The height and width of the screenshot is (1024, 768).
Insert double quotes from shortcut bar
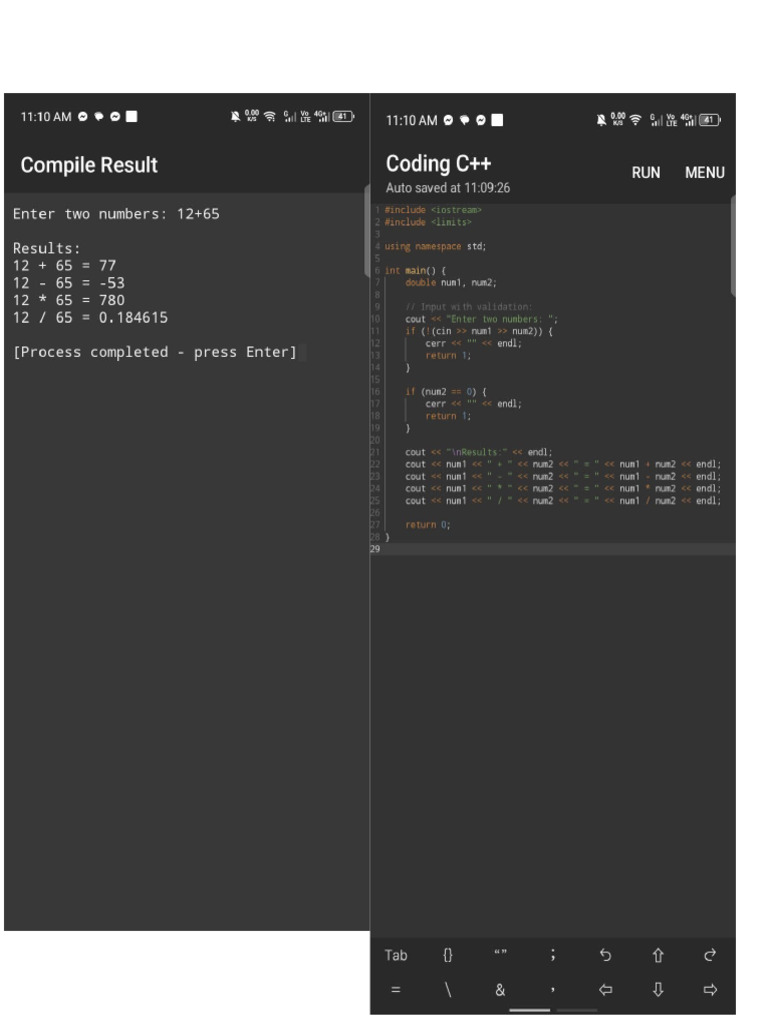[x=501, y=955]
